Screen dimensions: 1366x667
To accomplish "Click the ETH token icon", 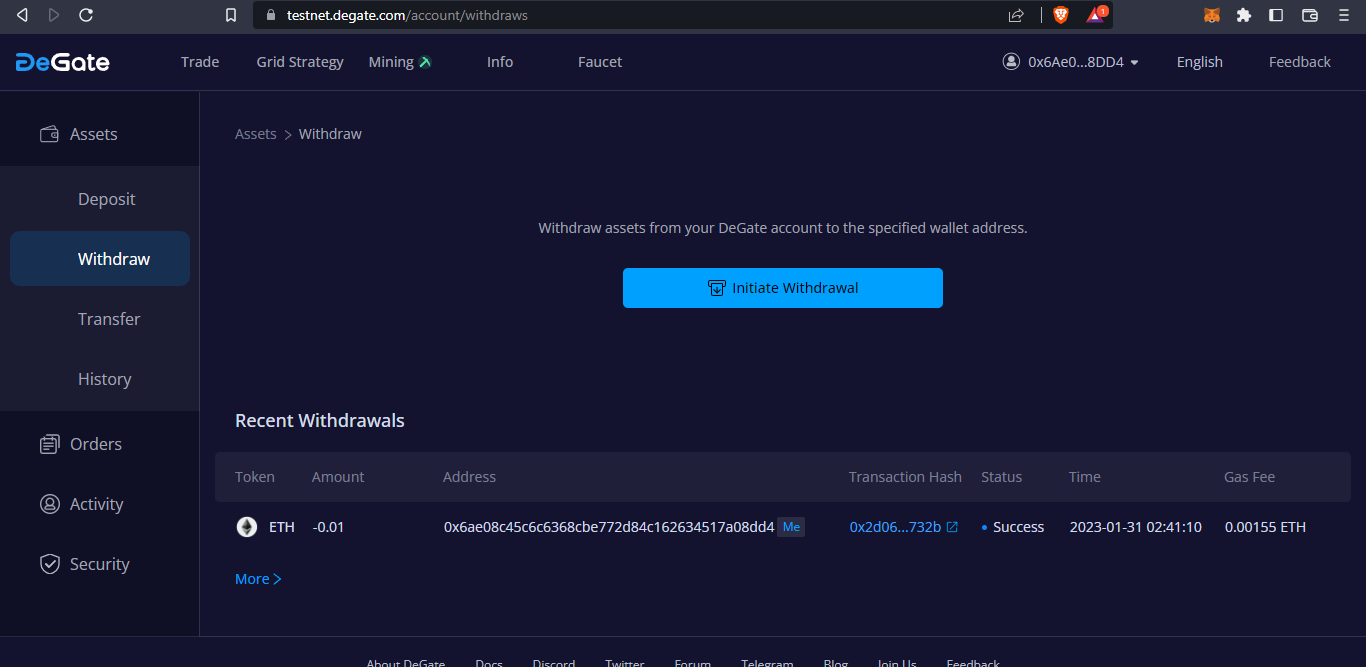I will pyautogui.click(x=246, y=527).
